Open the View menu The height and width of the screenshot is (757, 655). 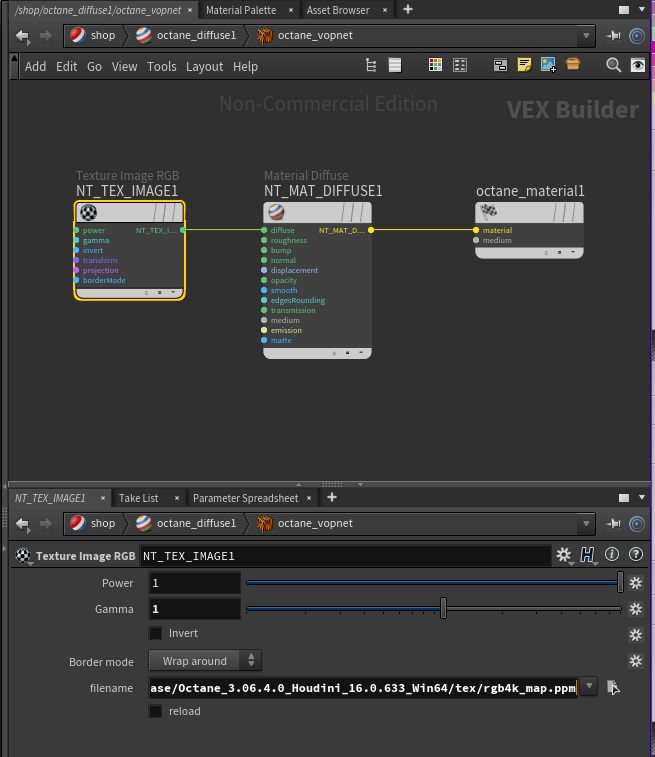[125, 67]
